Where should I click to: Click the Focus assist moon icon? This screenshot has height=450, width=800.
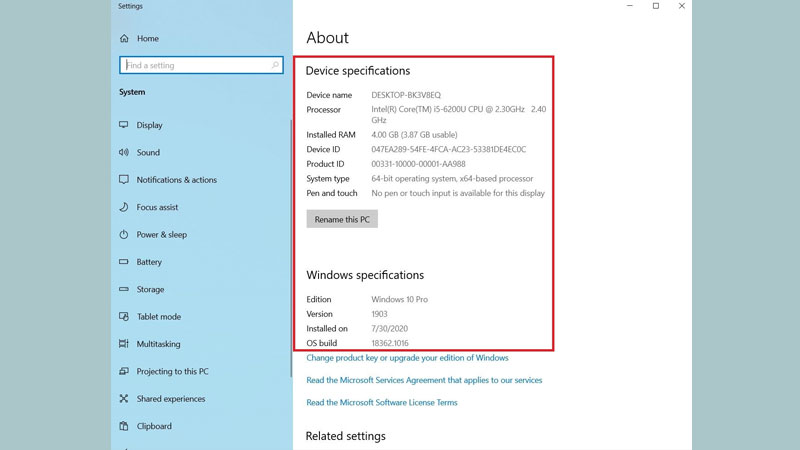pos(124,208)
